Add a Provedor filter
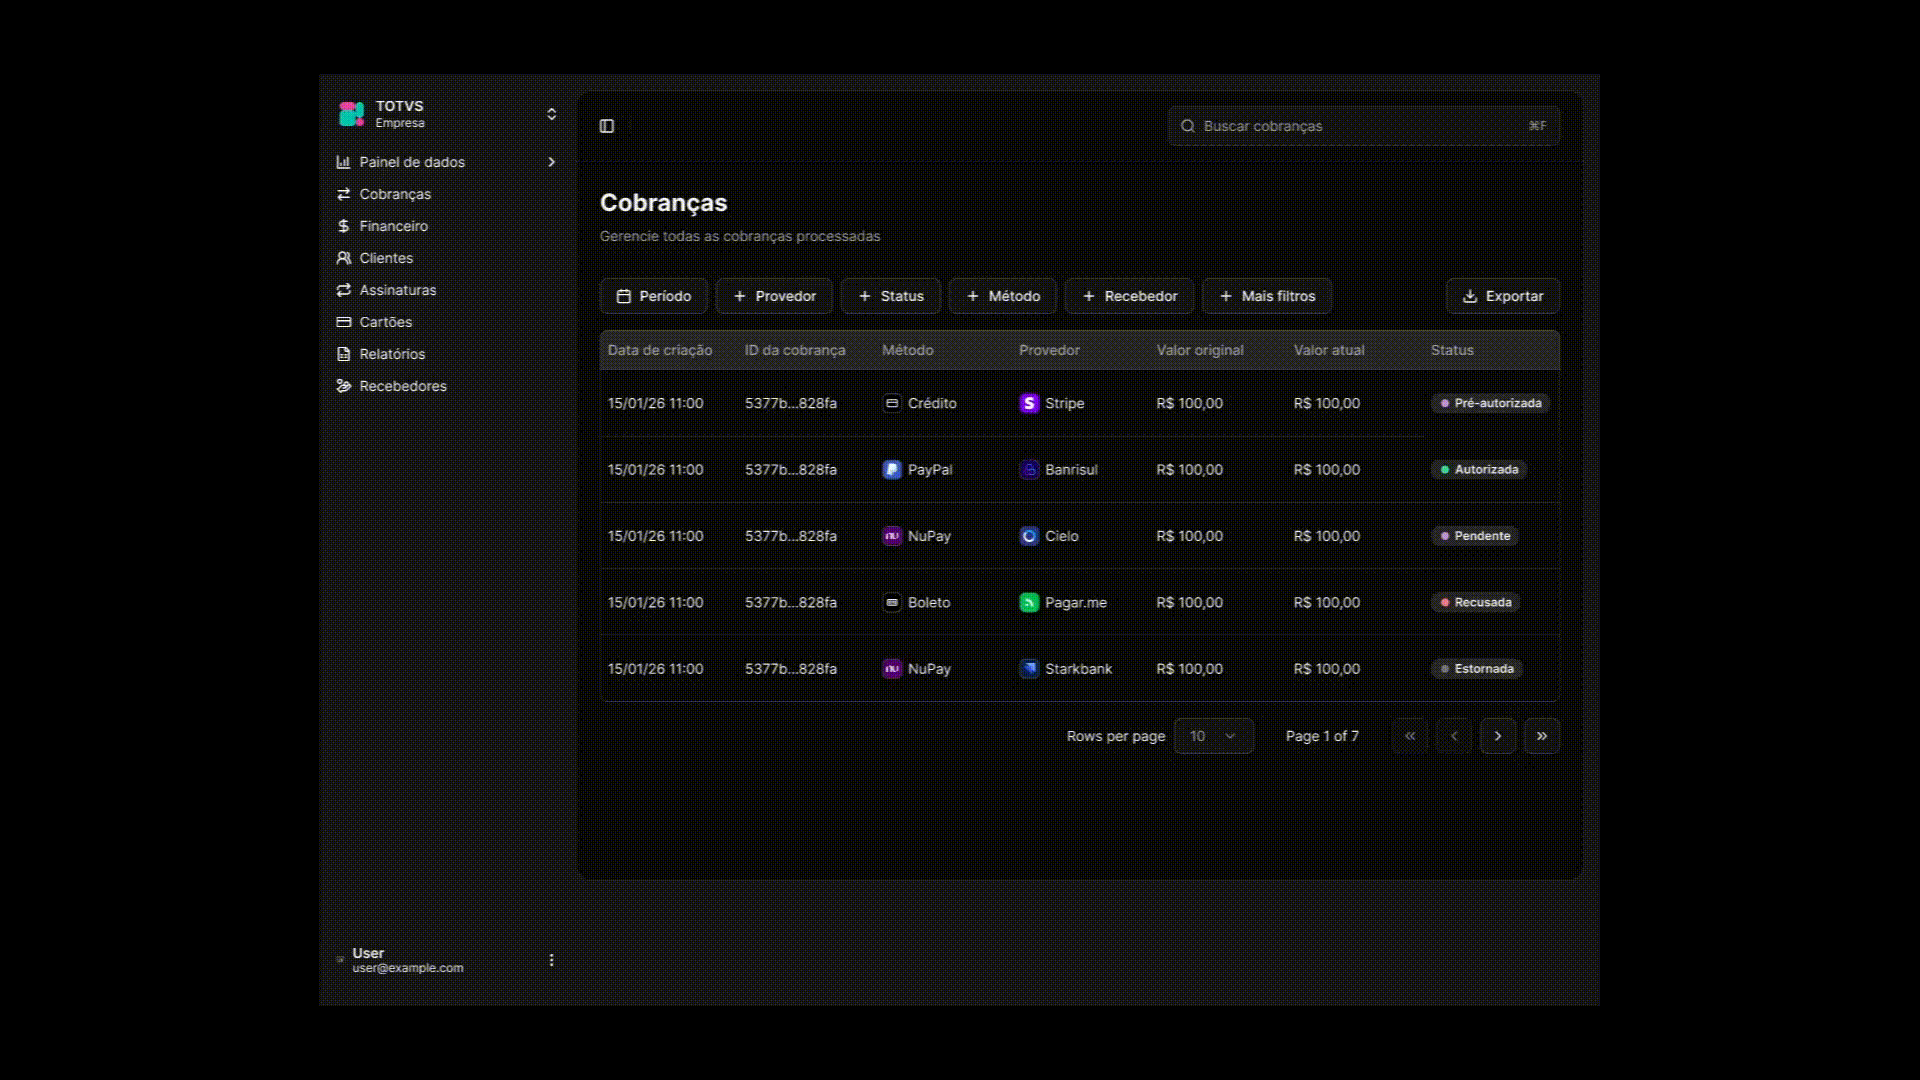1920x1080 pixels. point(774,296)
